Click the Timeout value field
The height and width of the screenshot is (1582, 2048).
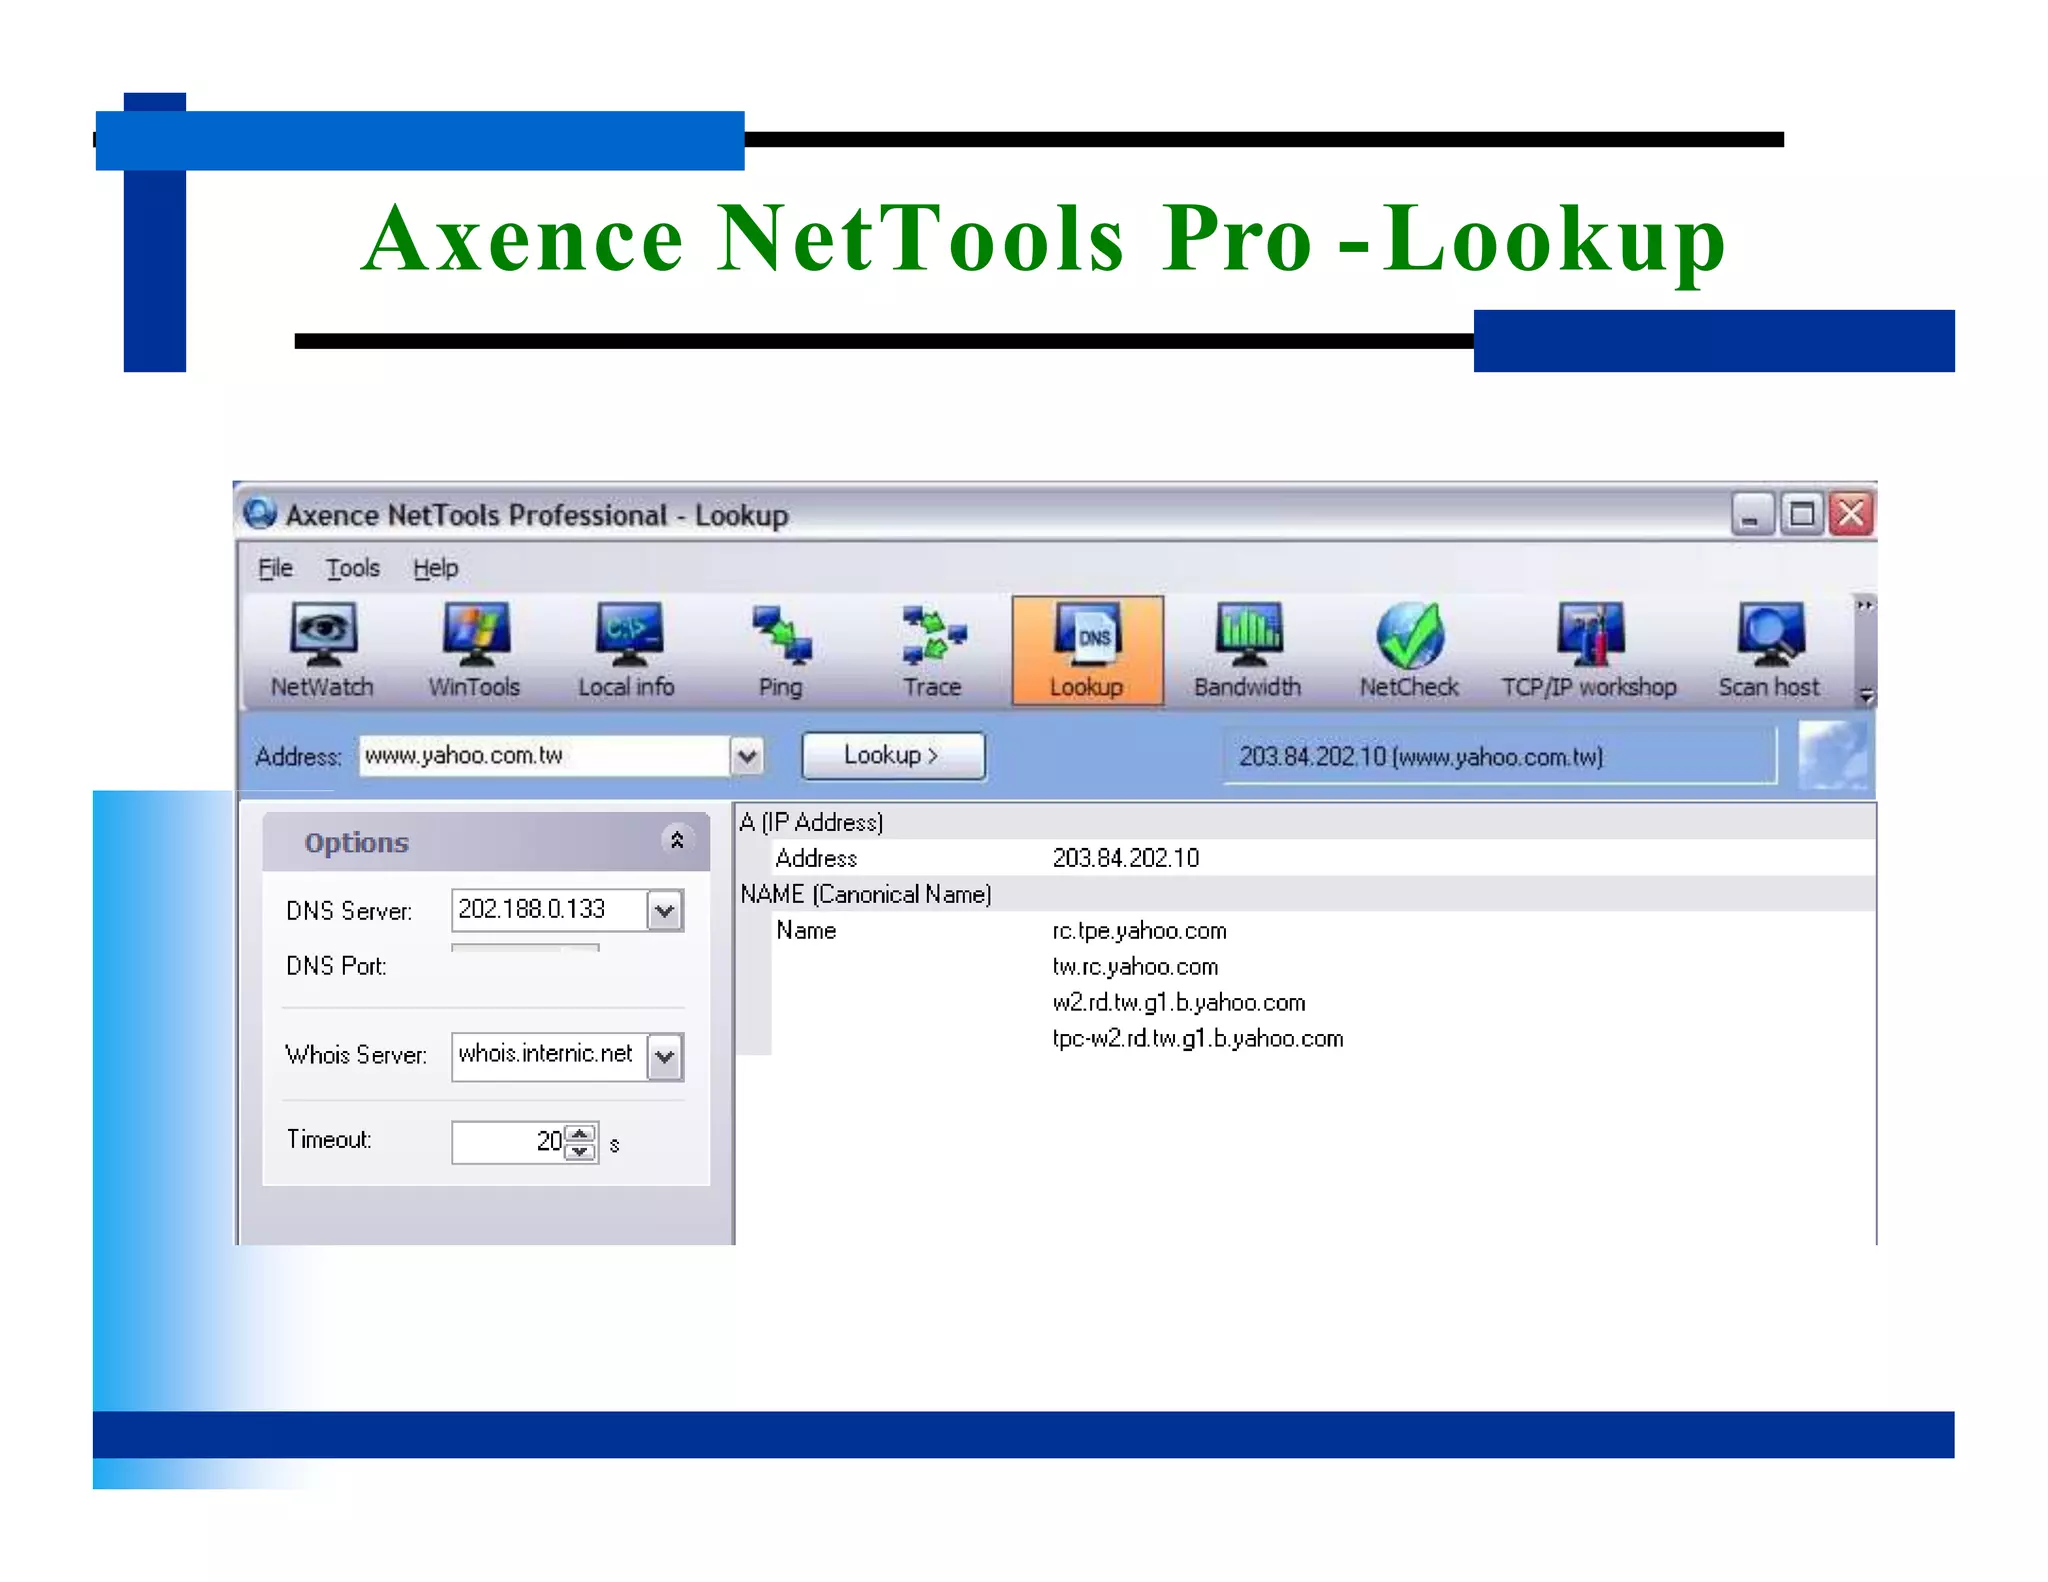coord(508,1142)
